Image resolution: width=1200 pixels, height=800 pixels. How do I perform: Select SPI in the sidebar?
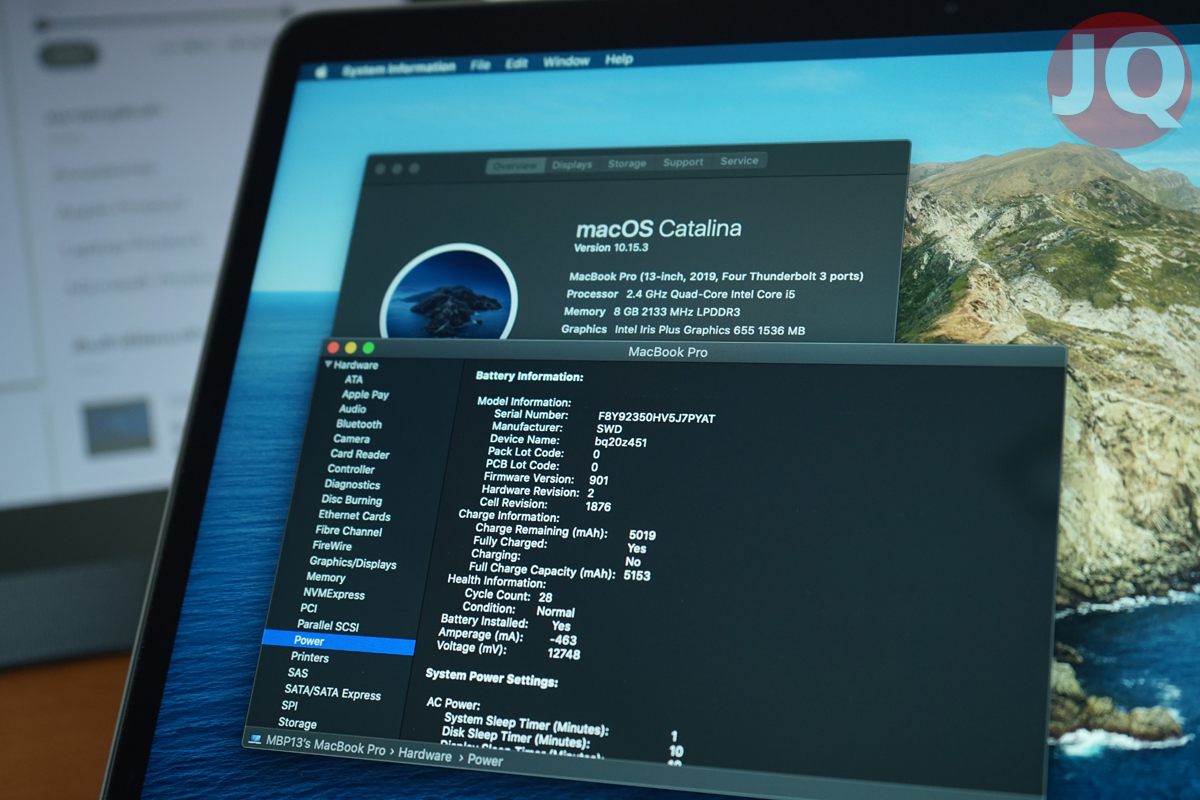point(289,705)
